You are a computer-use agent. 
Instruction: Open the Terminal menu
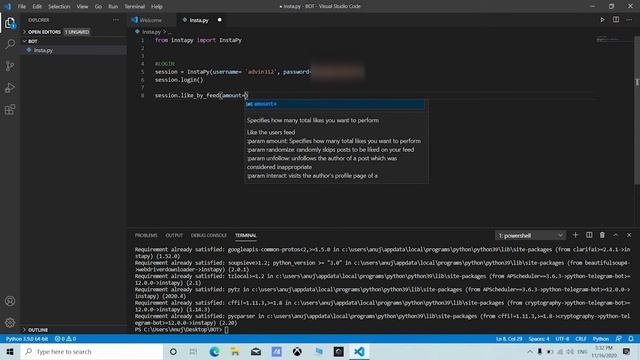(134, 6)
